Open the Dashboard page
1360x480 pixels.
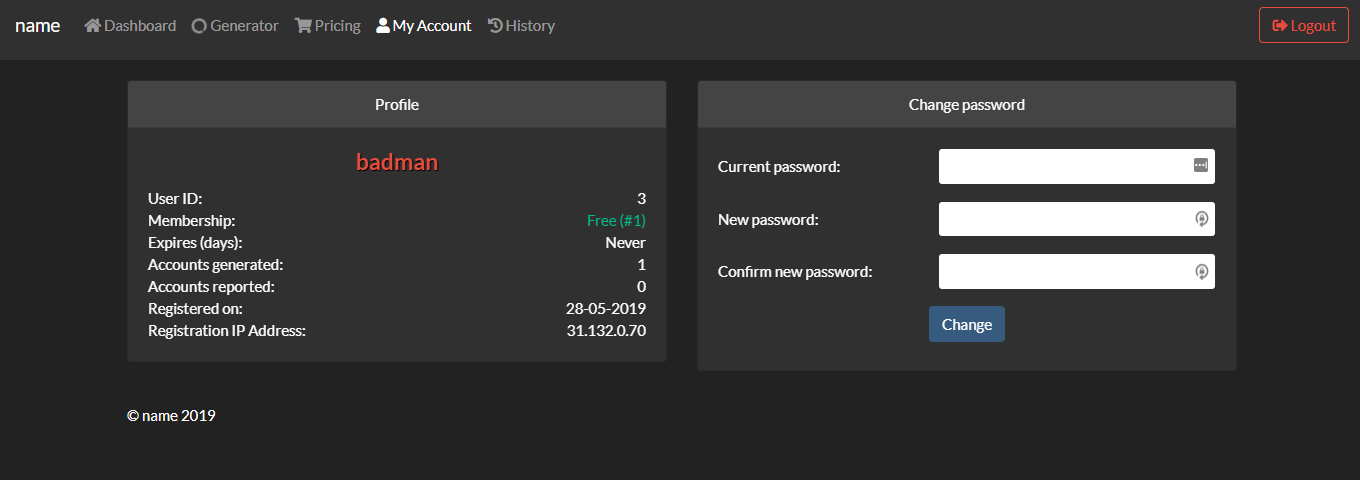[x=130, y=26]
